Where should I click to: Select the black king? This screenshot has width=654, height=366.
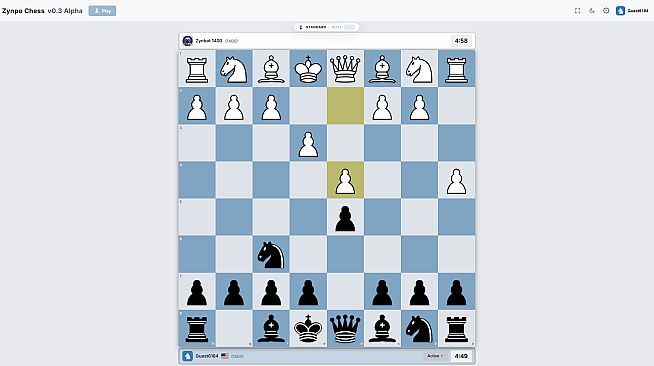(308, 329)
